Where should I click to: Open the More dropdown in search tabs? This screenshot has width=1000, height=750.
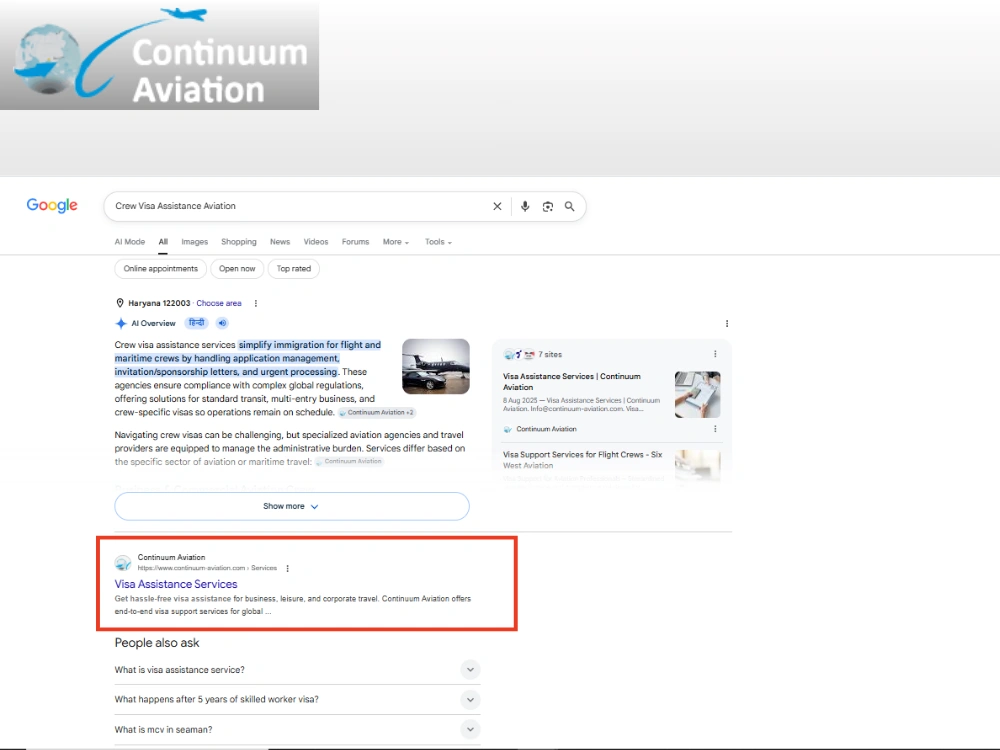click(x=396, y=242)
